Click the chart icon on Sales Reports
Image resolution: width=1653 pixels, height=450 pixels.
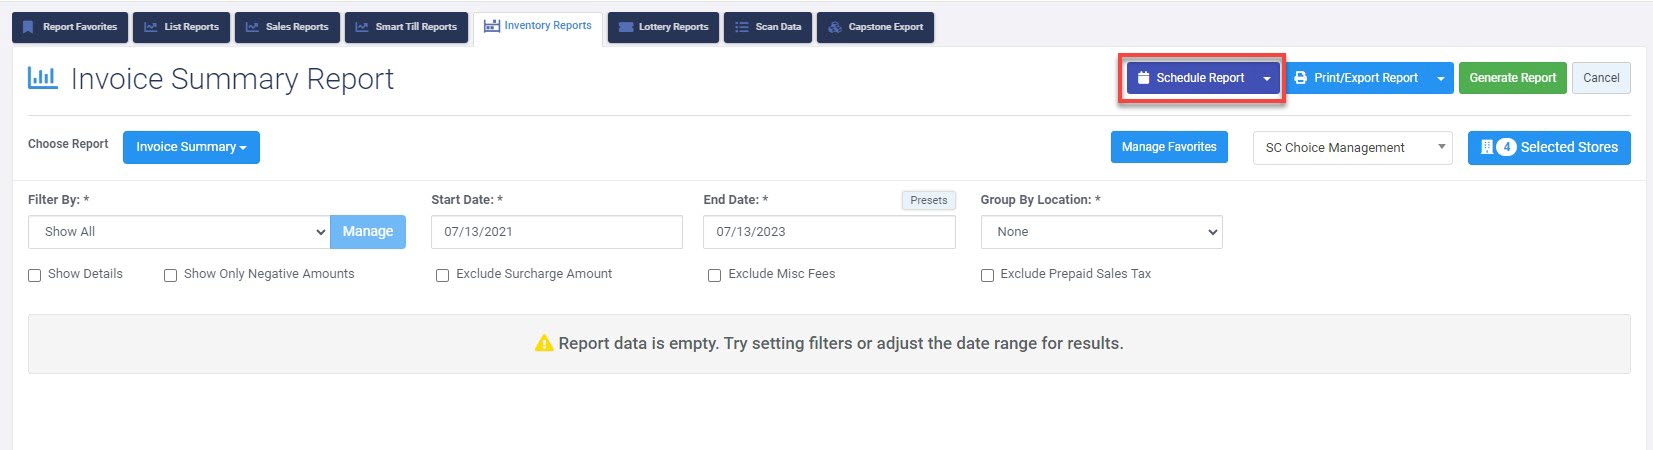pyautogui.click(x=253, y=27)
